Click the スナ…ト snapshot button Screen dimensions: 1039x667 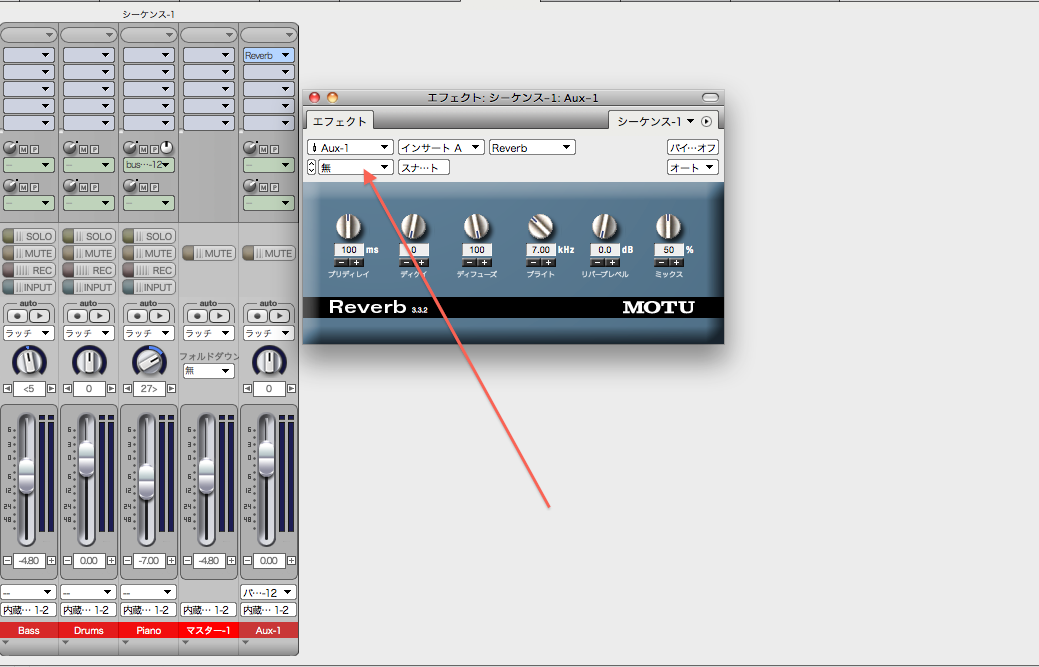pos(424,167)
